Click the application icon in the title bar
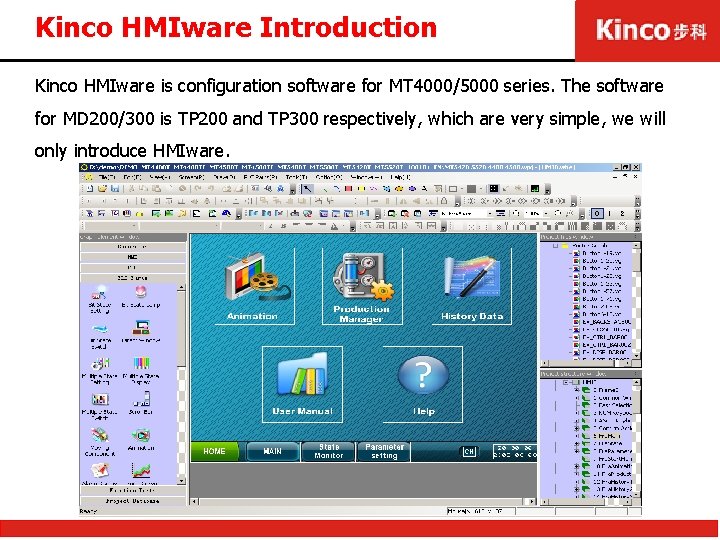Viewport: 720px width, 540px height. [84, 168]
